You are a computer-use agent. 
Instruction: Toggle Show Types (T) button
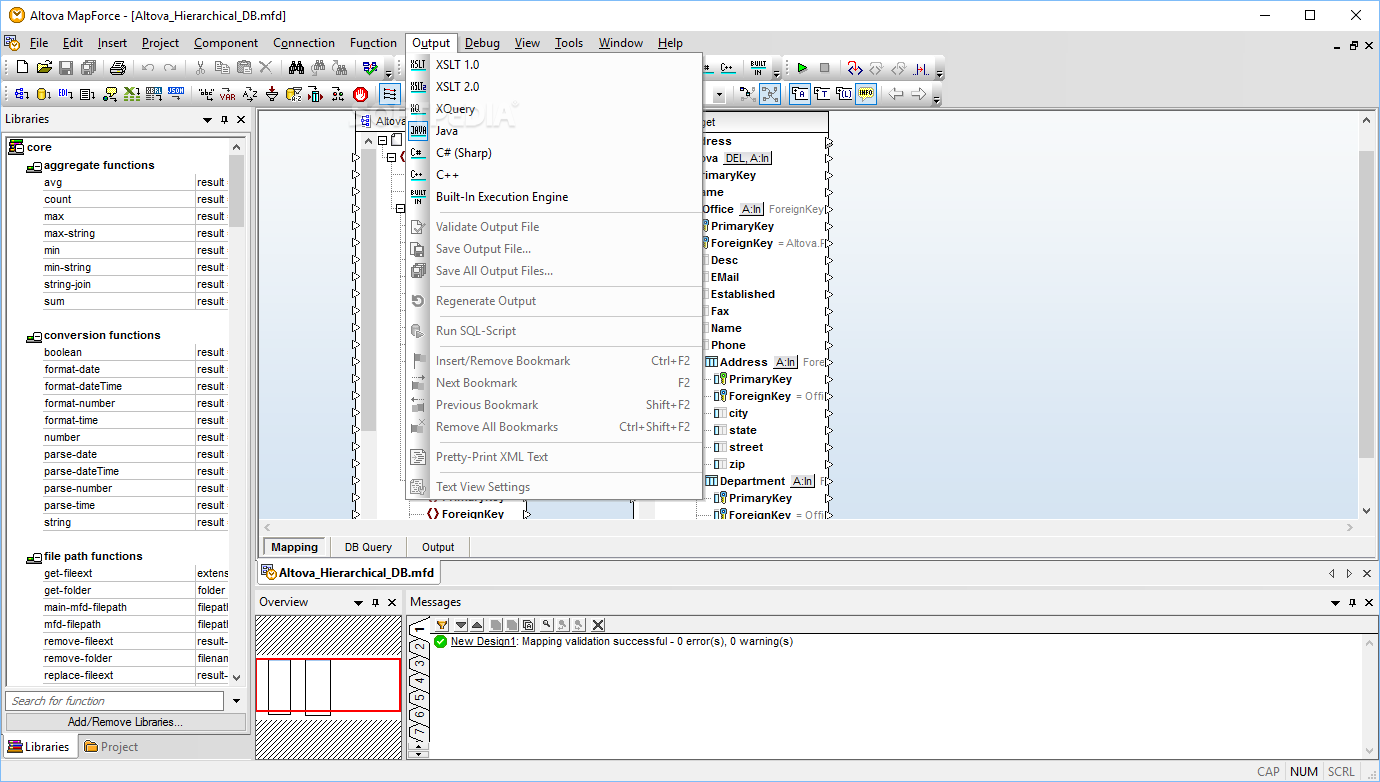(822, 94)
